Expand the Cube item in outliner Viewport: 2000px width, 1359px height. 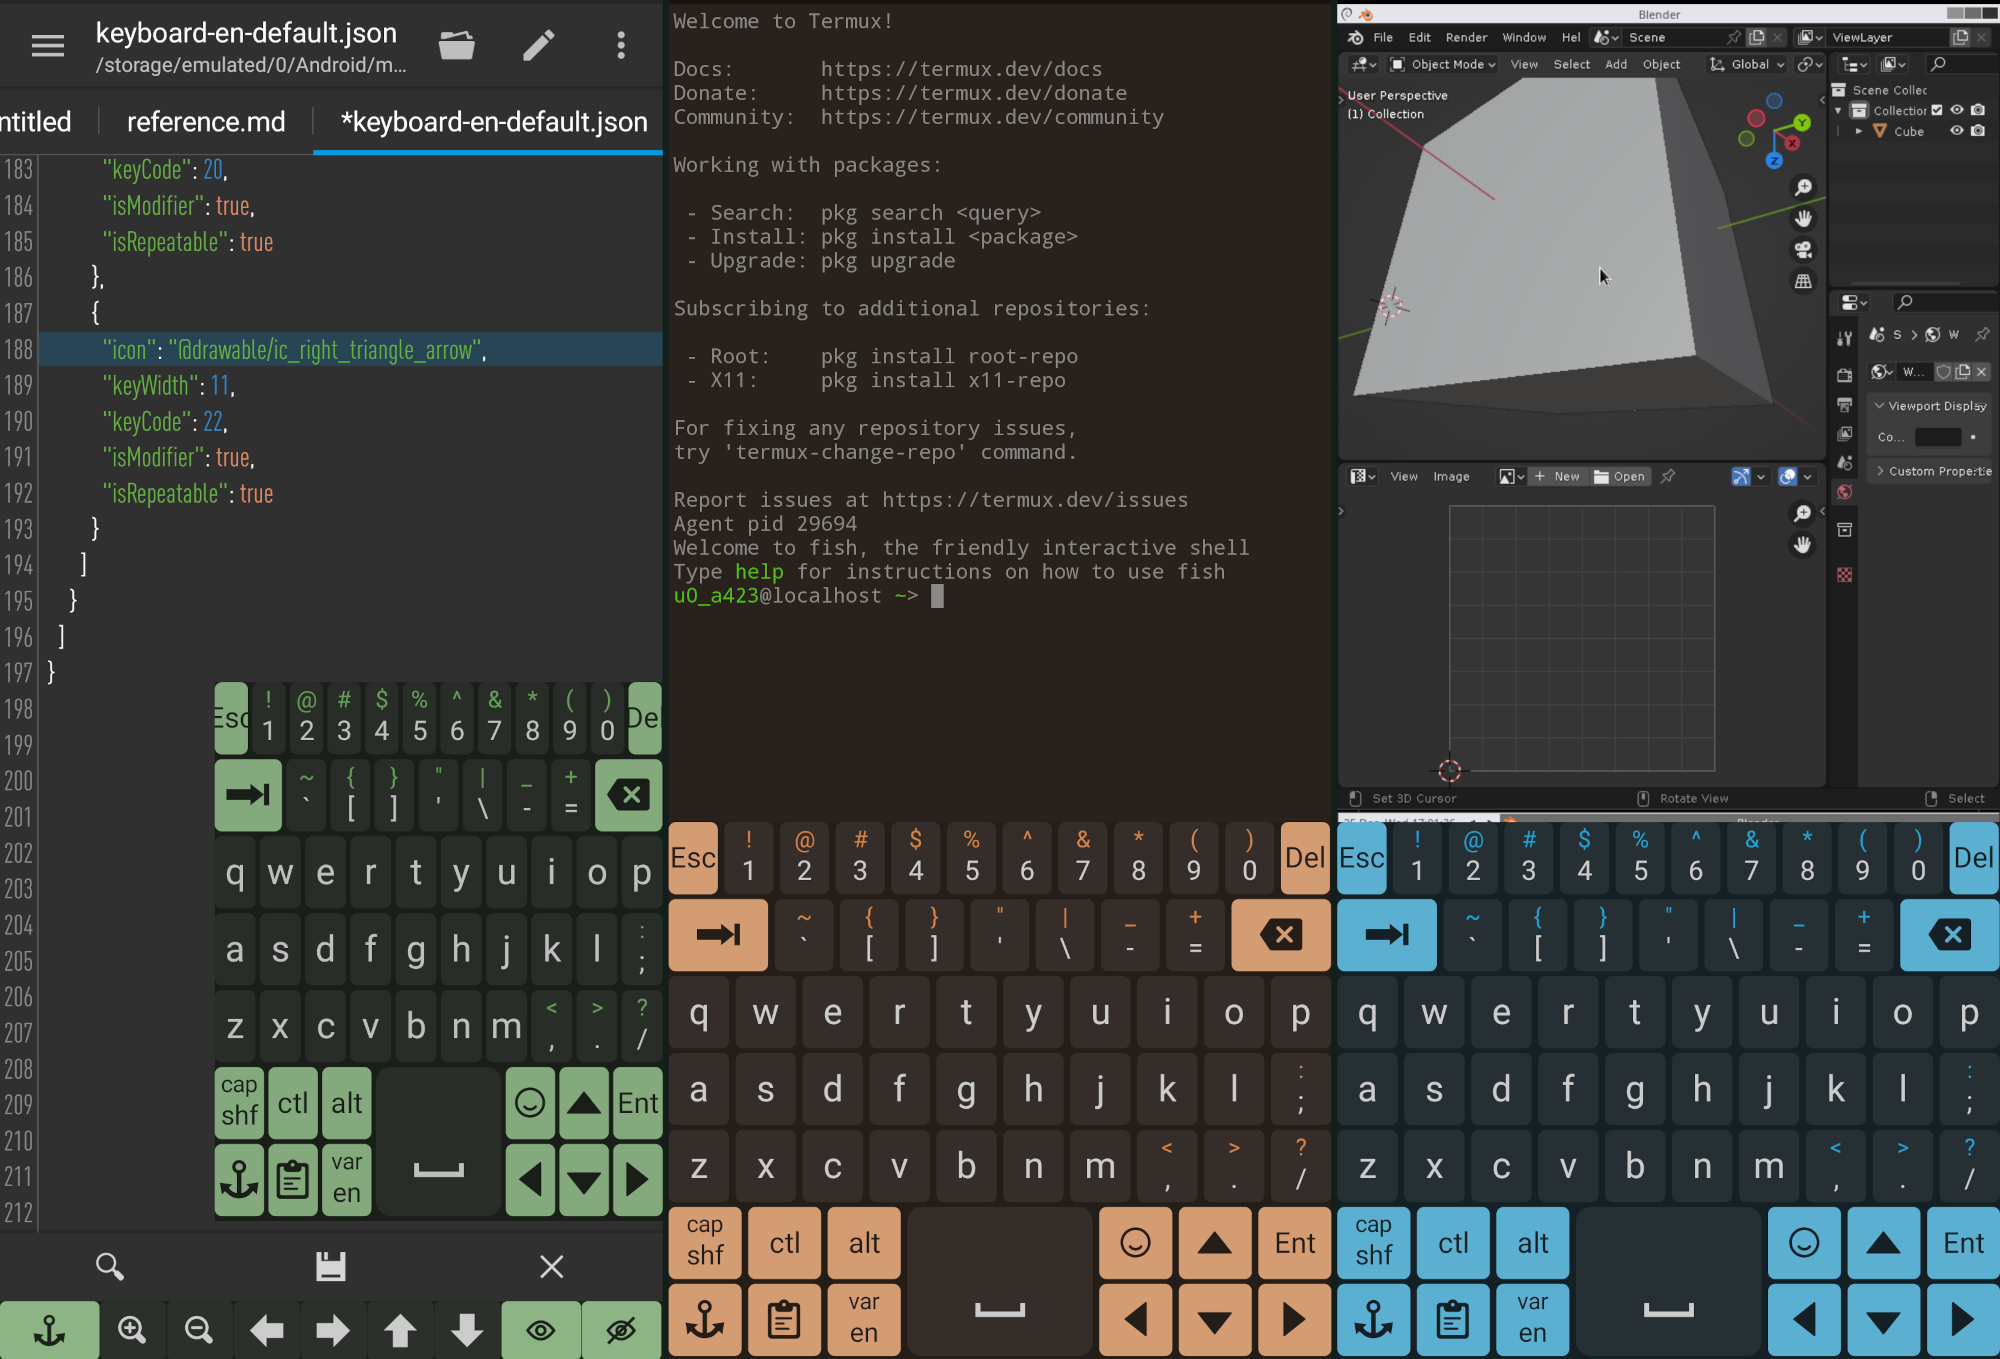(1858, 131)
